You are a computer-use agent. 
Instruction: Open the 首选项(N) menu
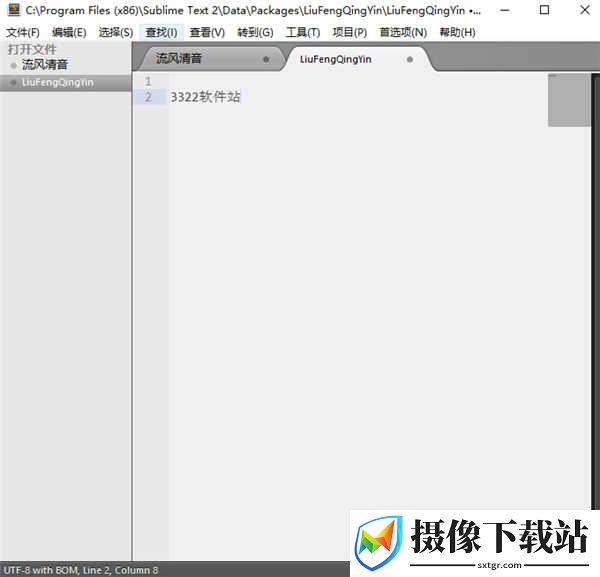tap(403, 33)
